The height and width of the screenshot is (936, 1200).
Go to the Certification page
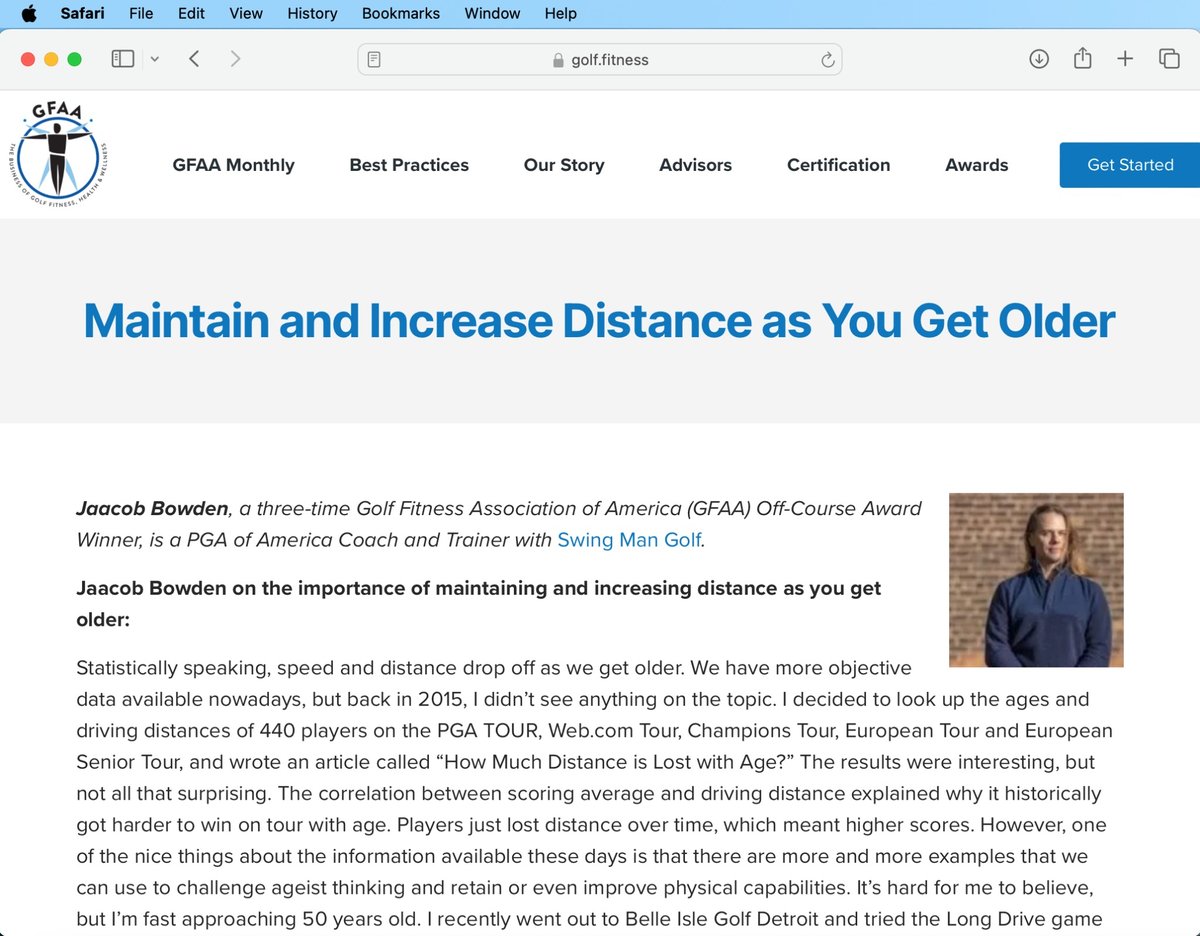pos(838,165)
